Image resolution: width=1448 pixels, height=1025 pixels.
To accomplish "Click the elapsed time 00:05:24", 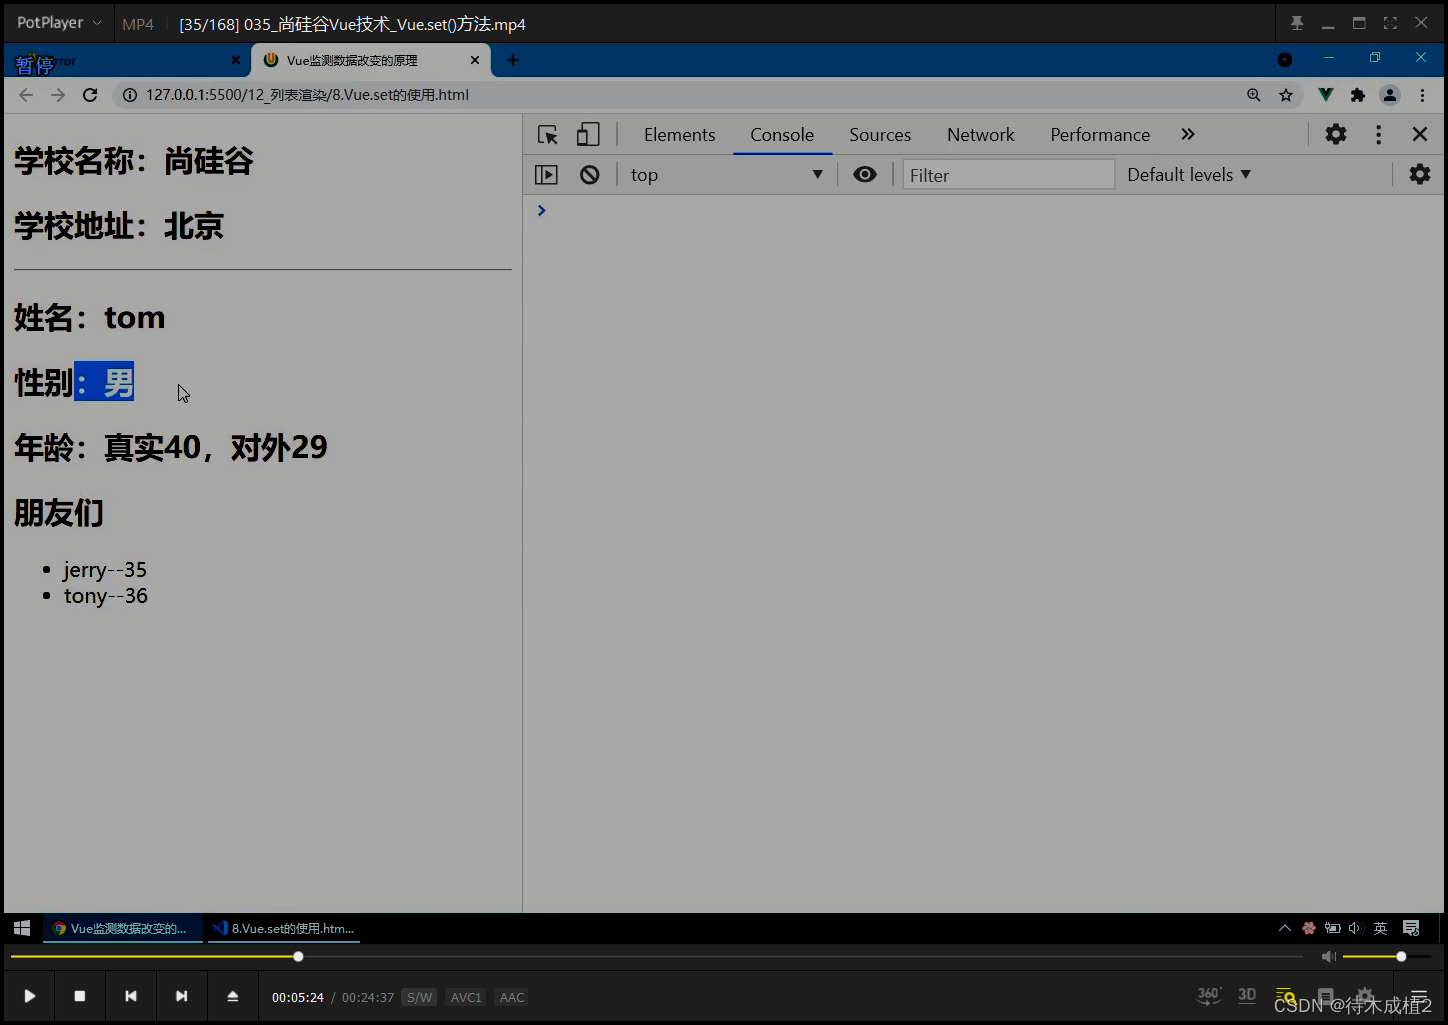I will (x=298, y=997).
